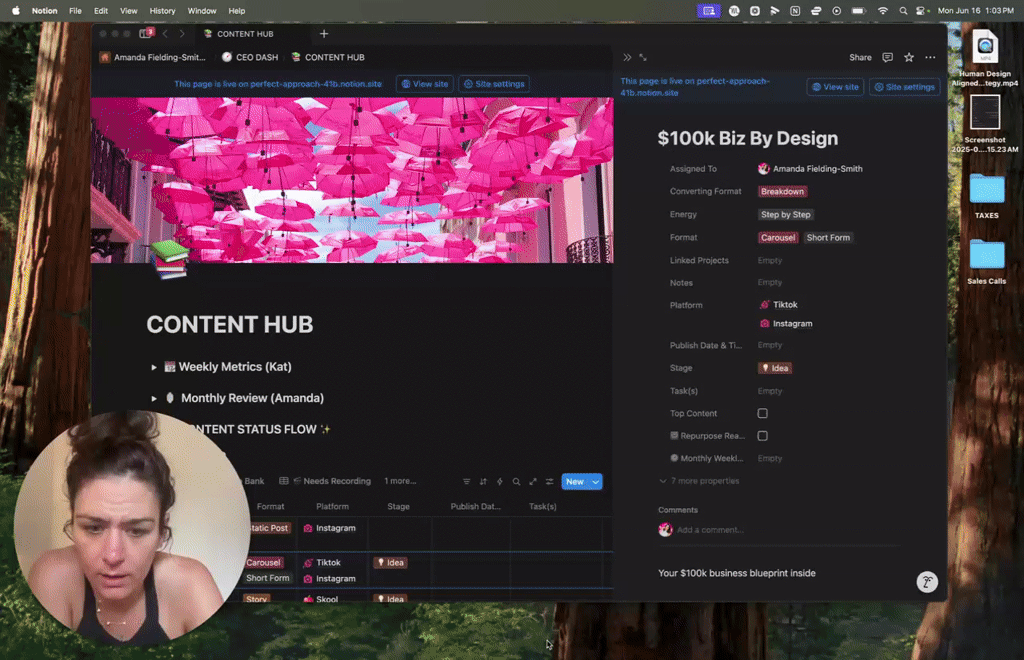The width and height of the screenshot is (1024, 660).
Task: Select the red Idea stage tag
Action: click(775, 368)
